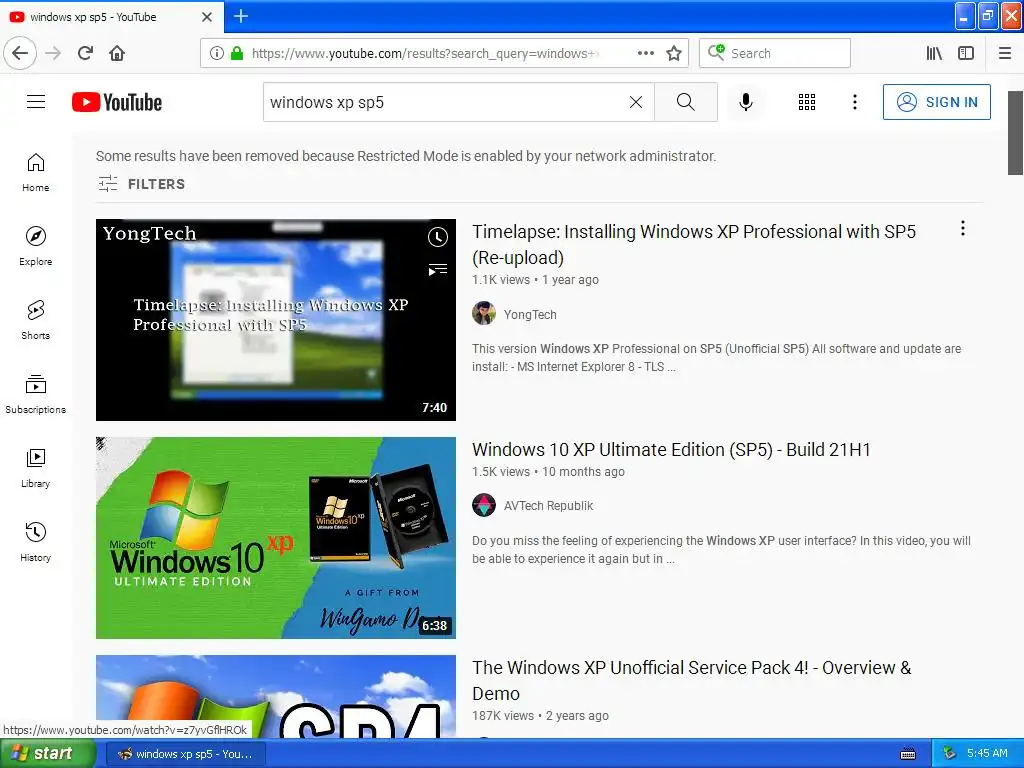Submit search with magnifier button
Viewport: 1024px width, 768px height.
click(686, 102)
